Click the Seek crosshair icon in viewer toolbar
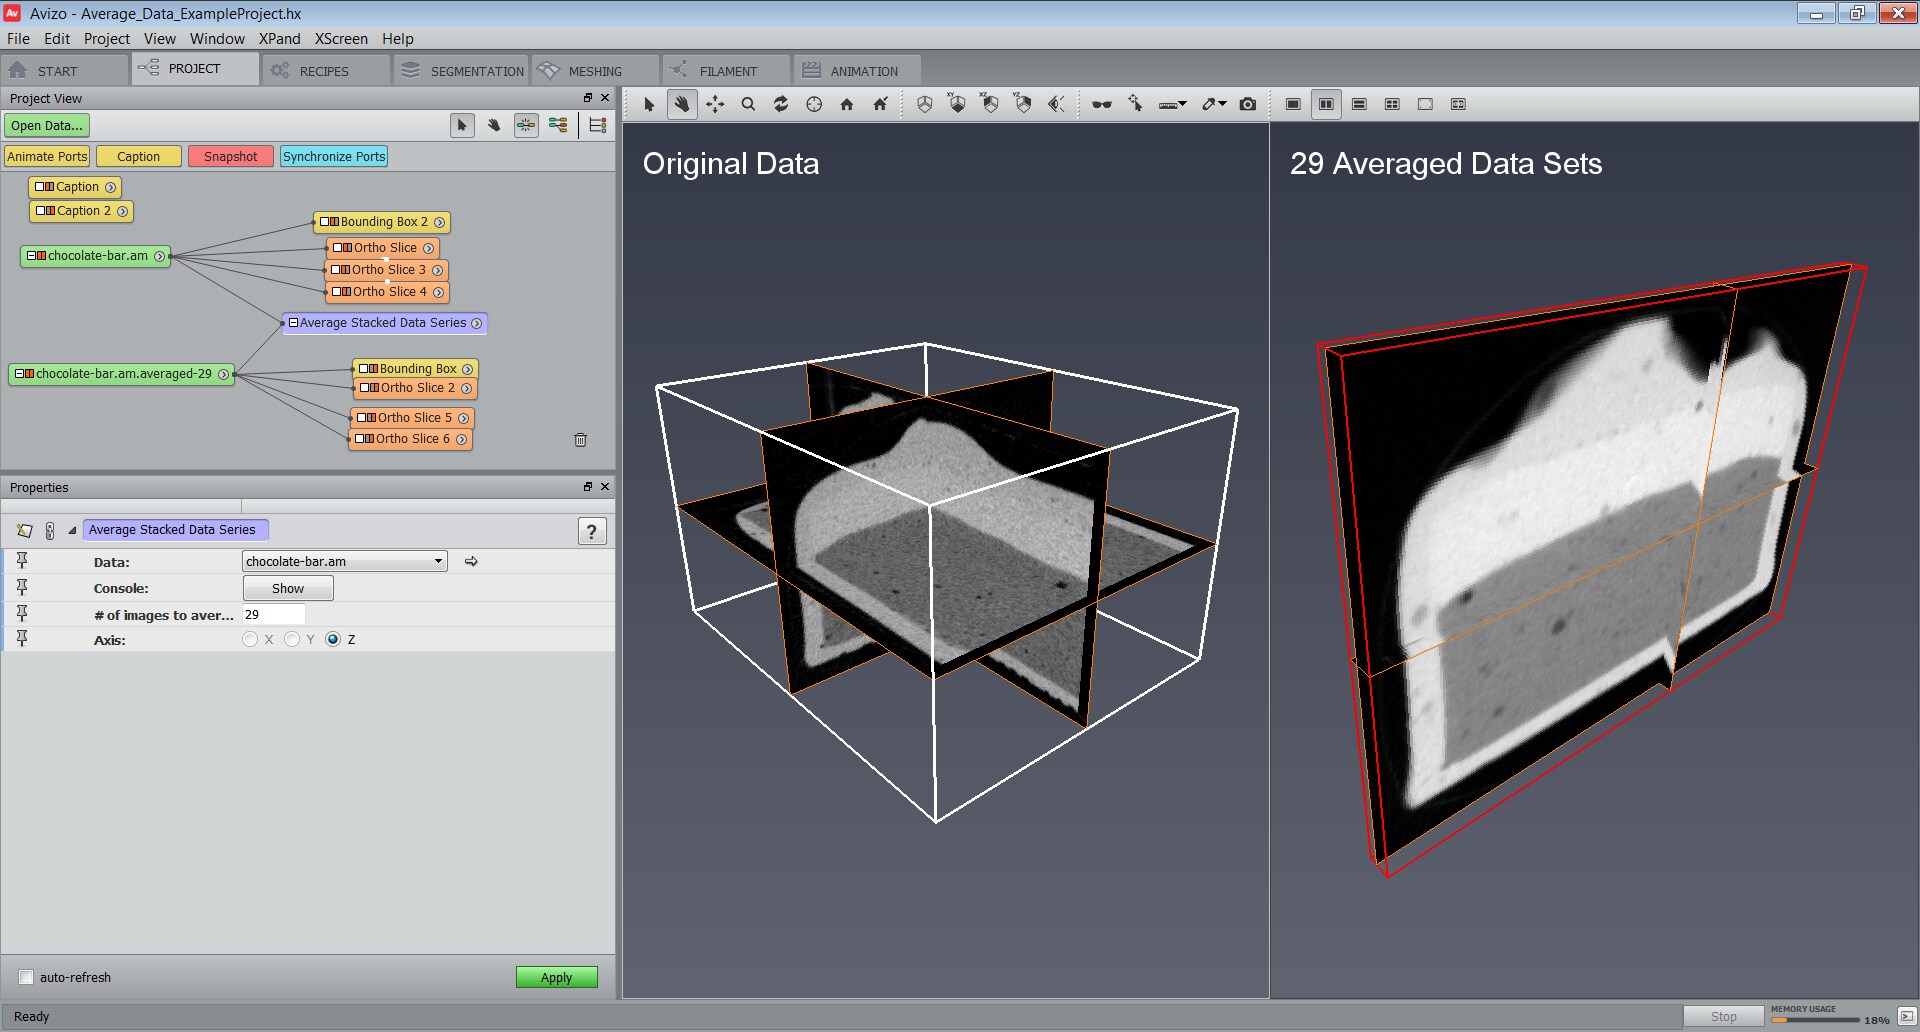1920x1032 pixels. (x=814, y=104)
